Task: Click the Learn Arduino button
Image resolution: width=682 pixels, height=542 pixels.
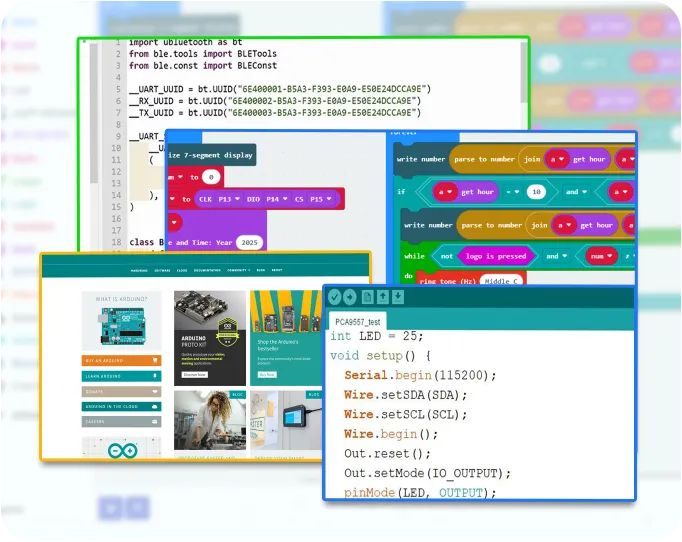Action: coord(121,376)
